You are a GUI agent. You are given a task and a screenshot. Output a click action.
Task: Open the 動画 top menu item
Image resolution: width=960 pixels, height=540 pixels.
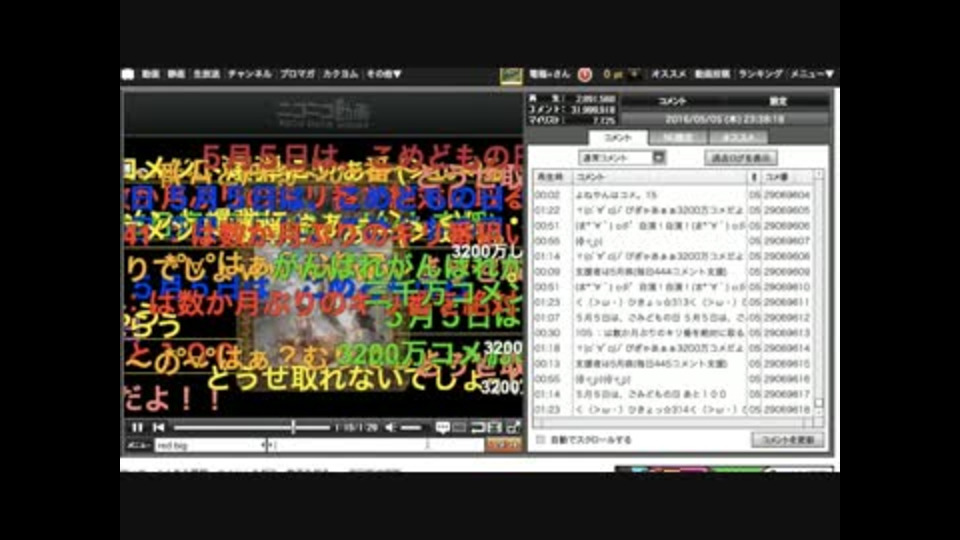point(151,74)
